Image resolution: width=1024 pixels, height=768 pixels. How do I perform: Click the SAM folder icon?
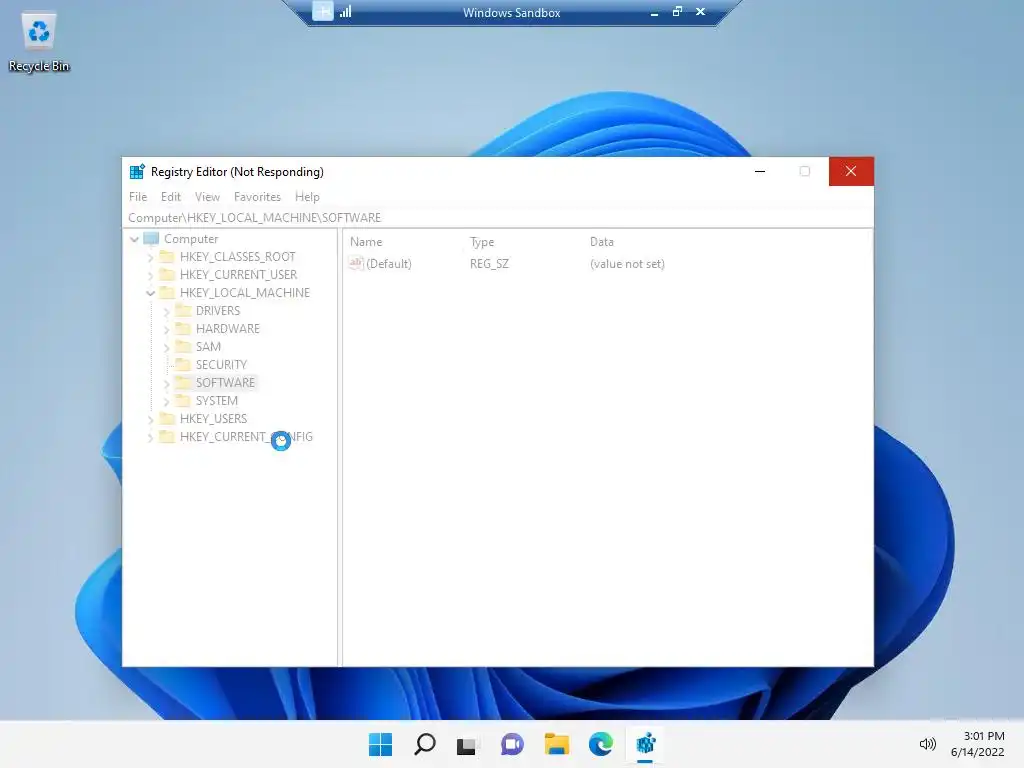pyautogui.click(x=184, y=346)
